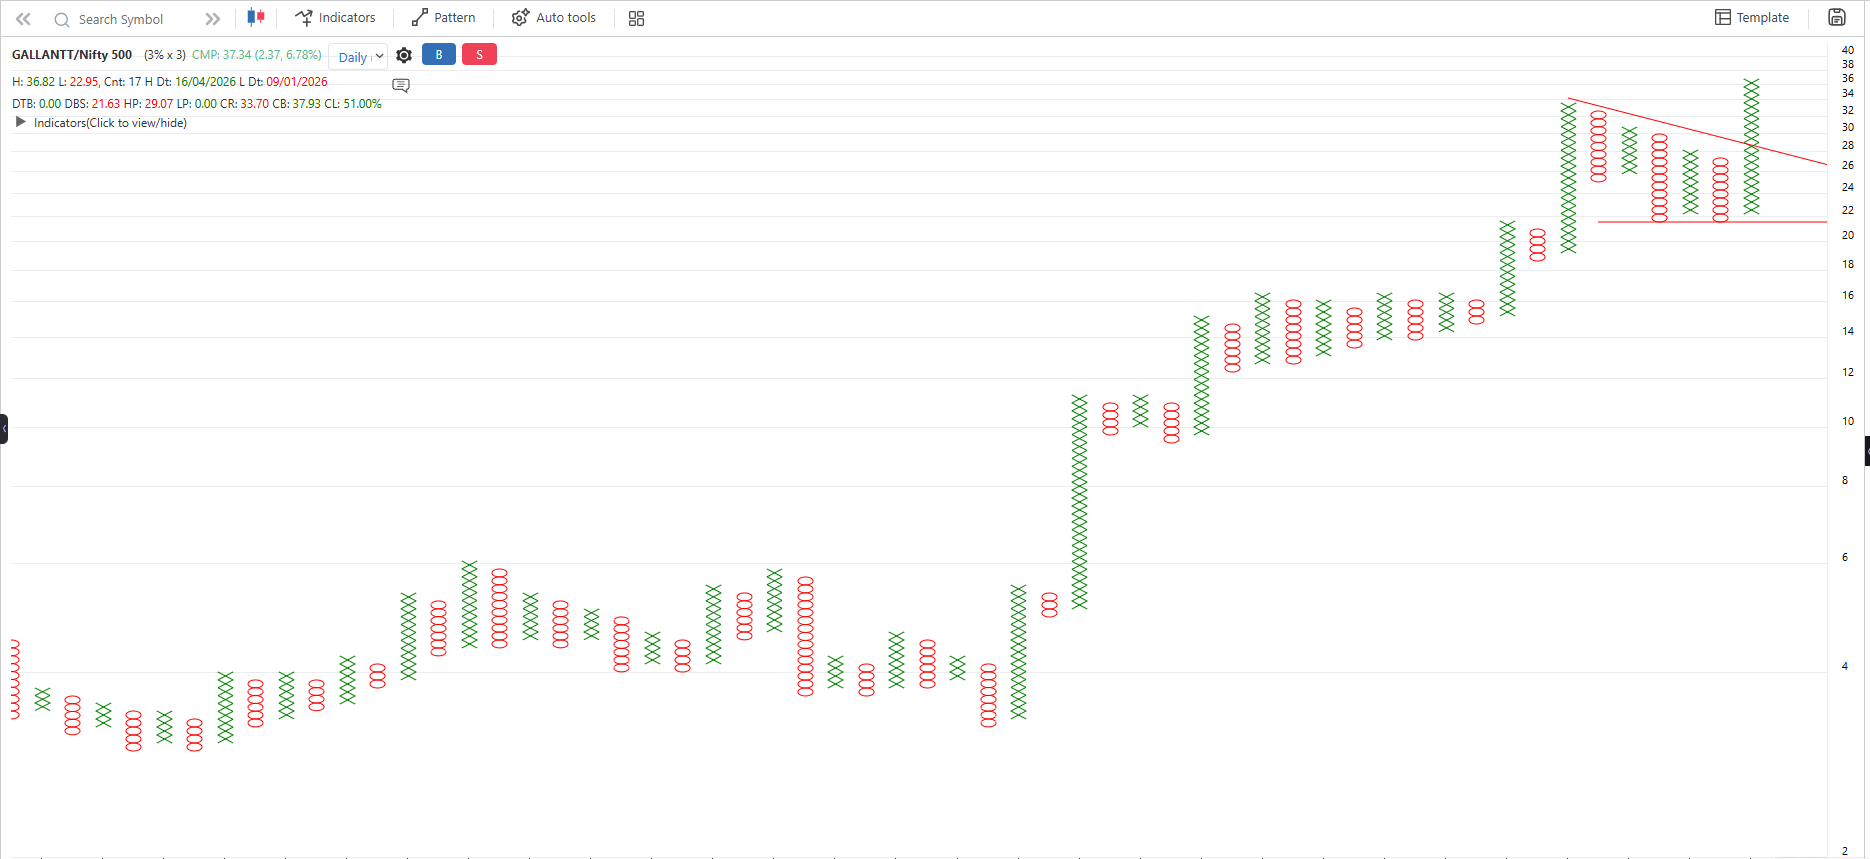
Task: Open the Pattern menu
Action: pos(444,18)
